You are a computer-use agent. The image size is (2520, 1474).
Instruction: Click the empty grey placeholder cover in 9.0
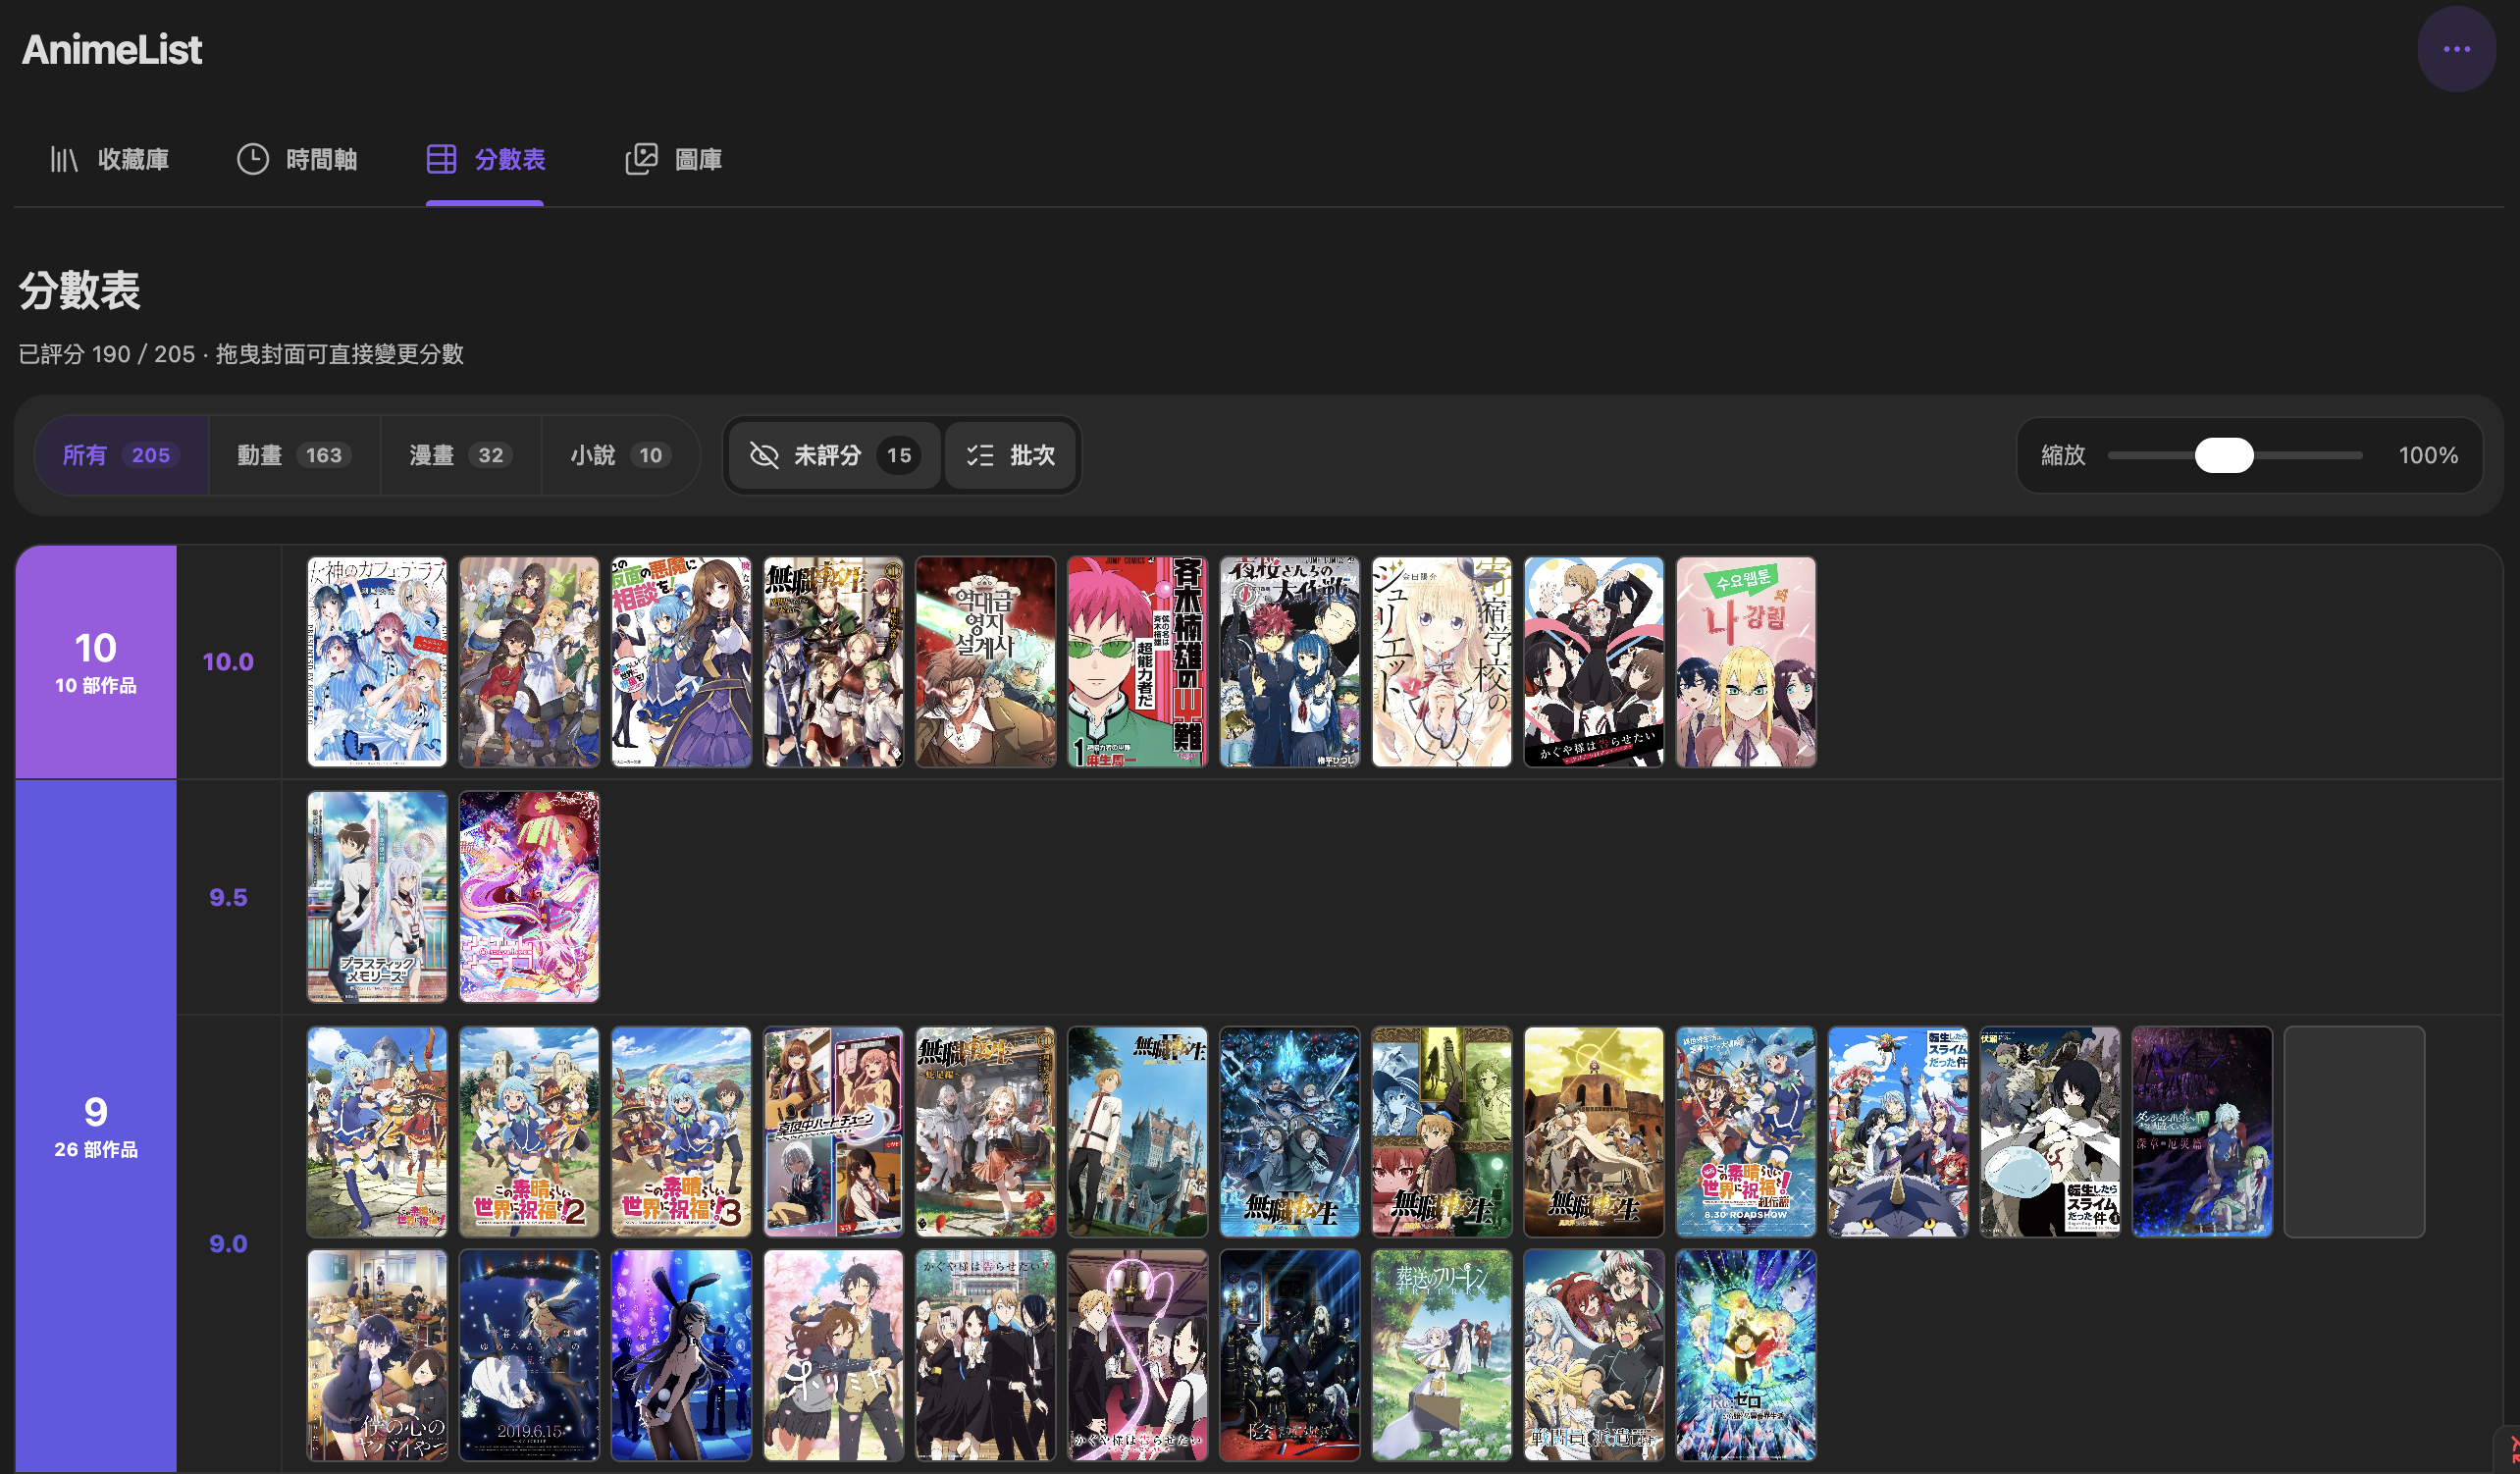pos(2354,1132)
